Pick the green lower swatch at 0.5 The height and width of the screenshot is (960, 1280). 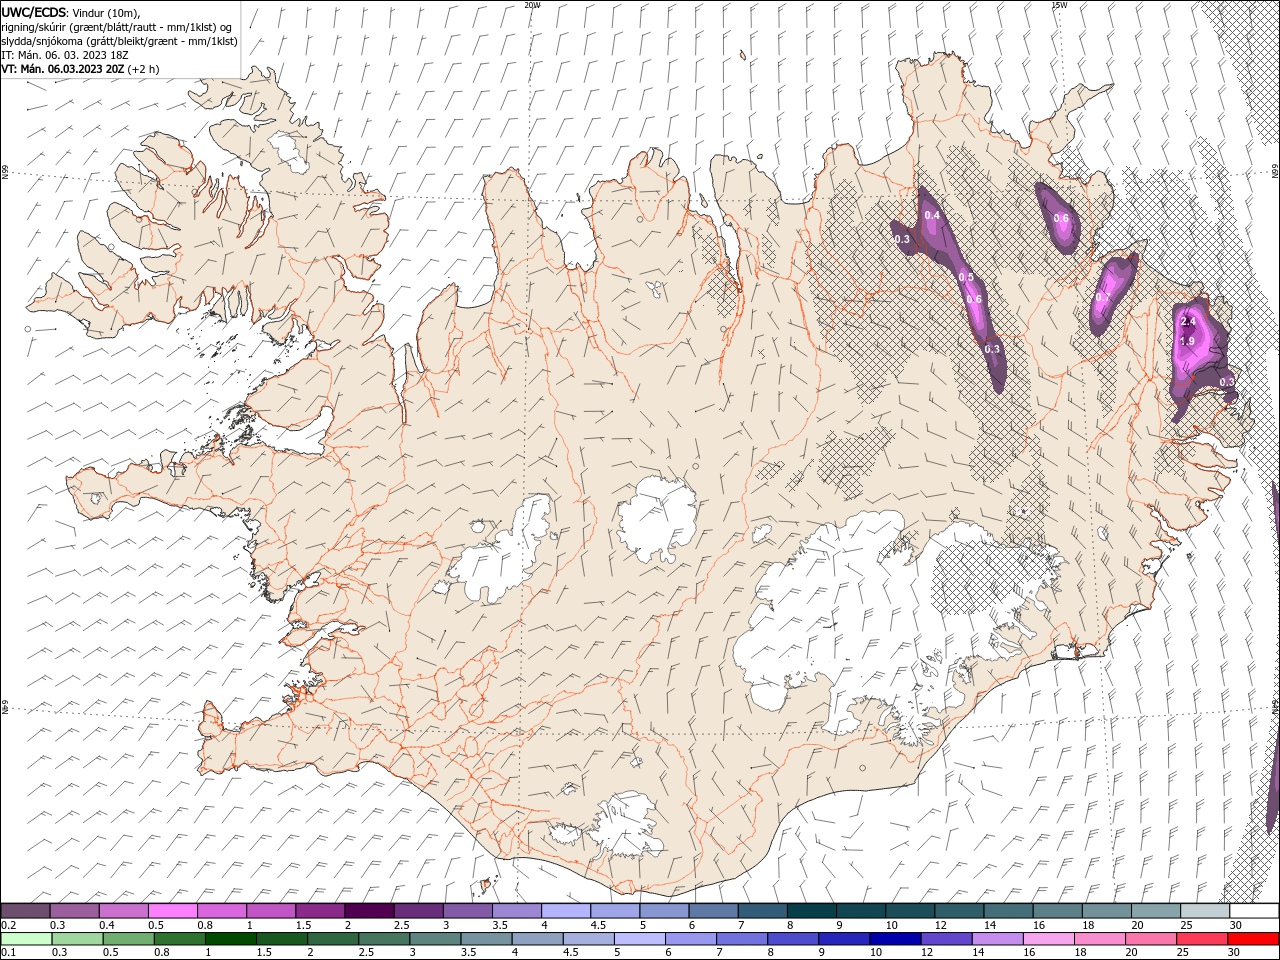[129, 939]
